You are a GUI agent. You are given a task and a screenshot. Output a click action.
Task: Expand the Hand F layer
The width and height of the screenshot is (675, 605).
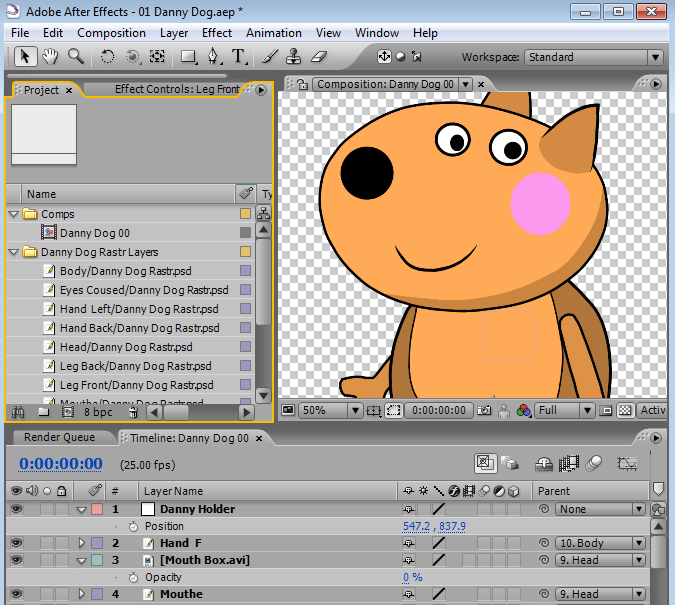point(81,543)
